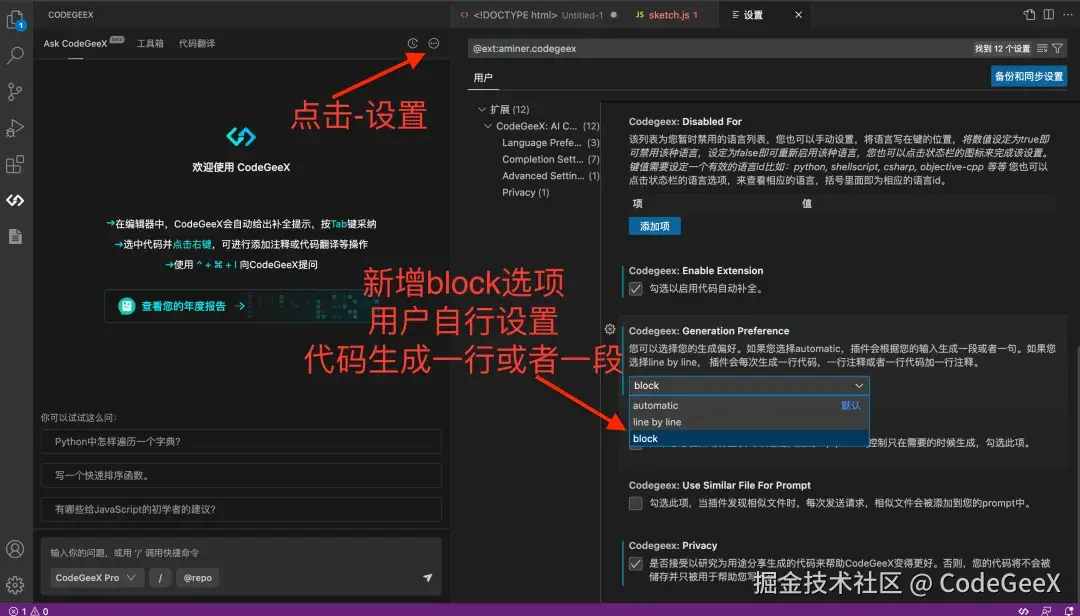Open the Manage gear in activity bar
Image resolution: width=1080 pixels, height=616 pixels.
(x=15, y=585)
